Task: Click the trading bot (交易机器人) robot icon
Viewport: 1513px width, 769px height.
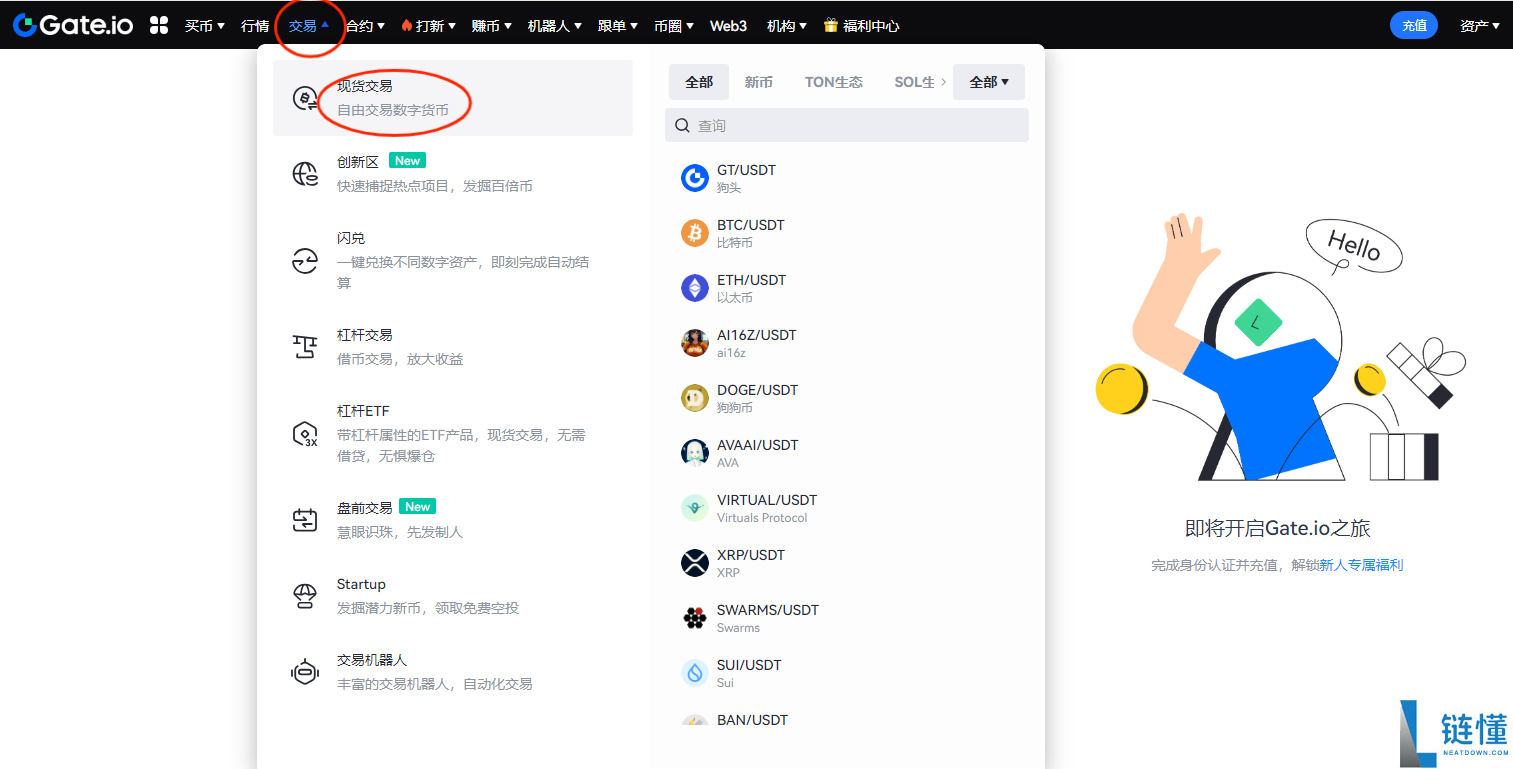Action: click(305, 672)
